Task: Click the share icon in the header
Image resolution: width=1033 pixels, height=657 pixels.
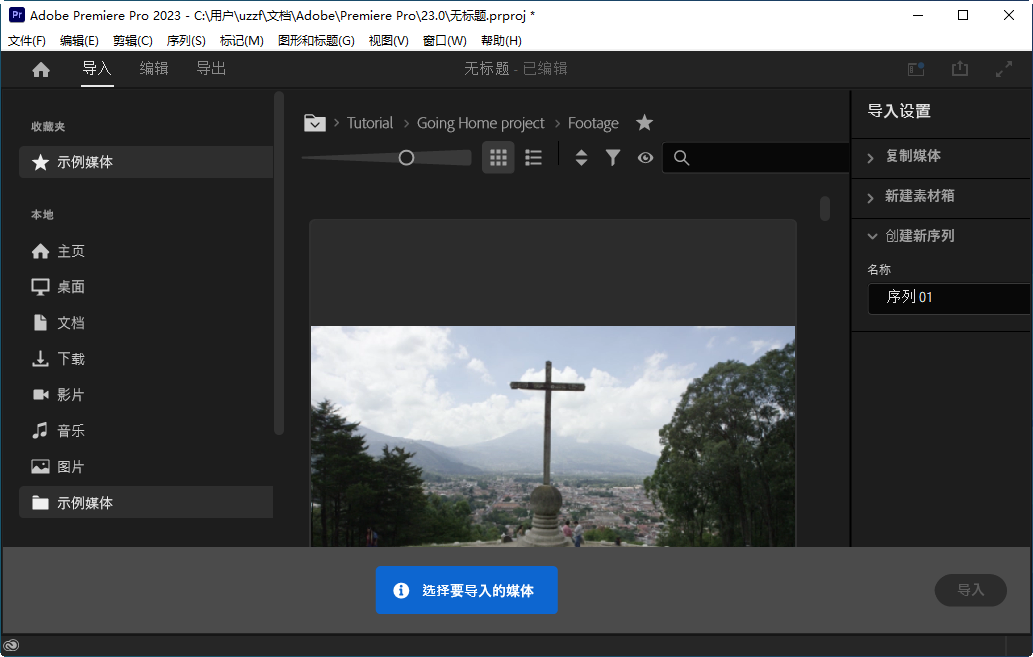Action: (x=960, y=68)
